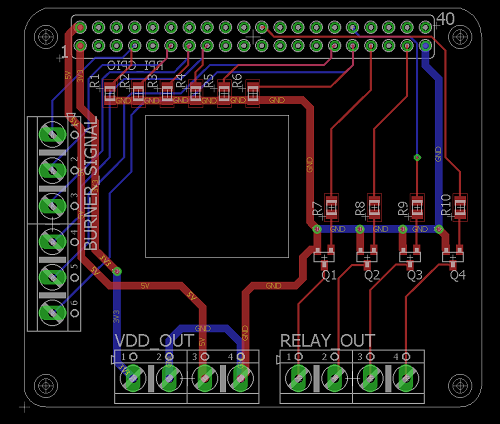Select header pin 1 pad
The height and width of the screenshot is (424, 500).
80,45
